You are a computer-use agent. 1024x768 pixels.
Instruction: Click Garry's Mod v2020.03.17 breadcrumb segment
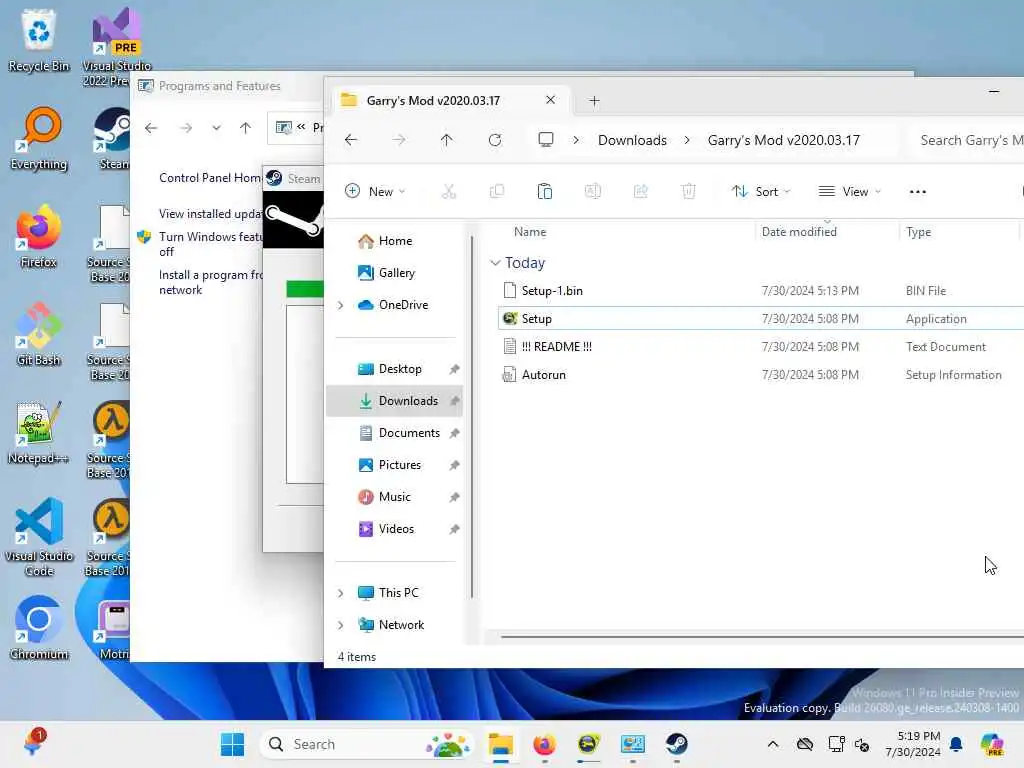[x=784, y=140]
